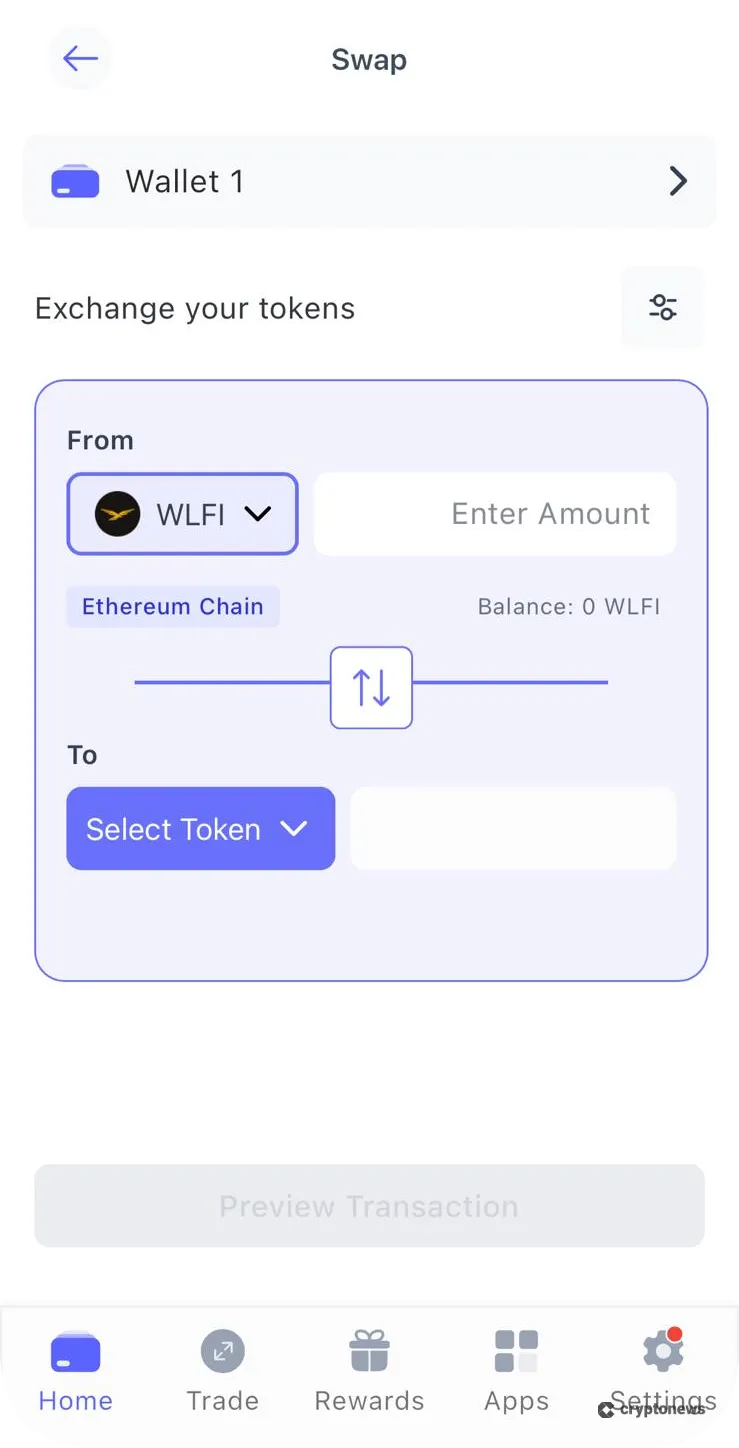Image resolution: width=739 pixels, height=1448 pixels.
Task: Open the Rewards gift icon
Action: tap(369, 1352)
